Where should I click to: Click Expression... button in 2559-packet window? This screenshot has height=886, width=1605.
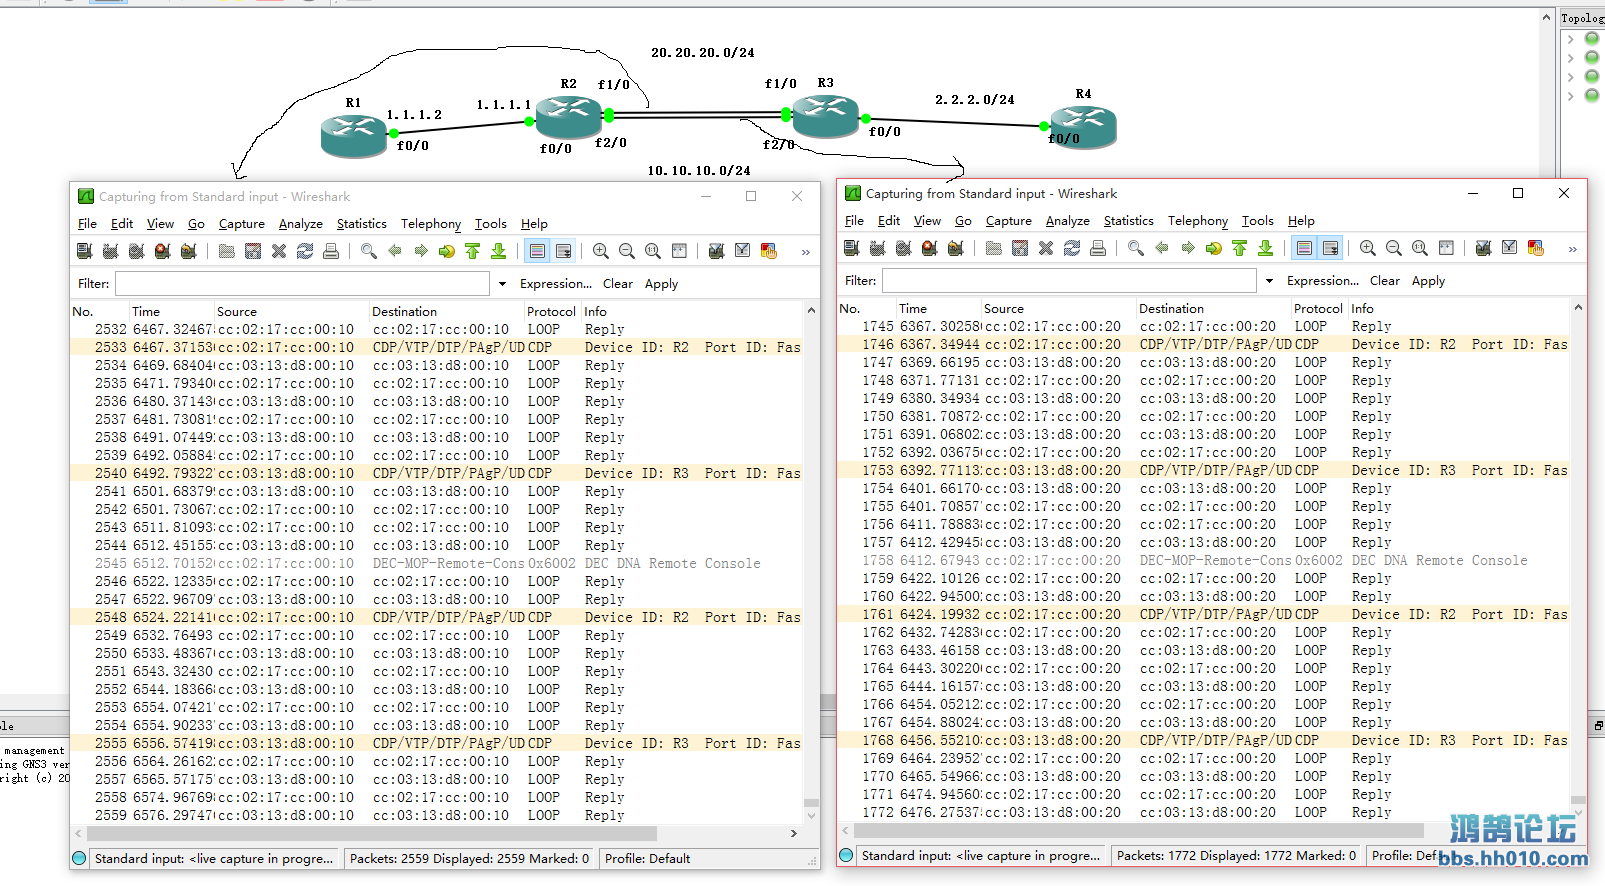tap(556, 284)
